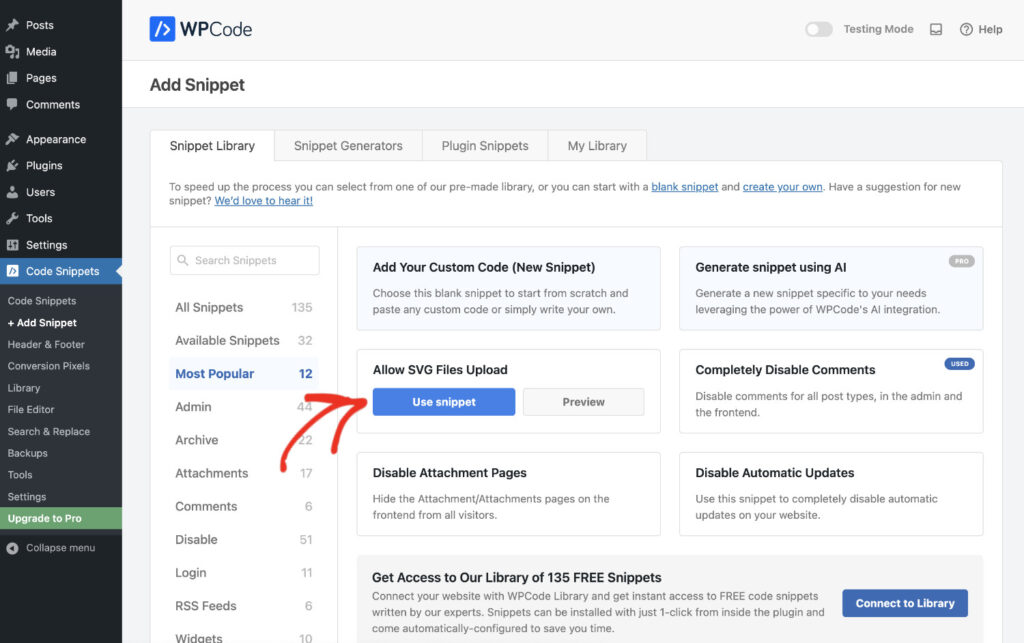The width and height of the screenshot is (1024, 643).
Task: Select the Media library icon
Action: coord(15,51)
